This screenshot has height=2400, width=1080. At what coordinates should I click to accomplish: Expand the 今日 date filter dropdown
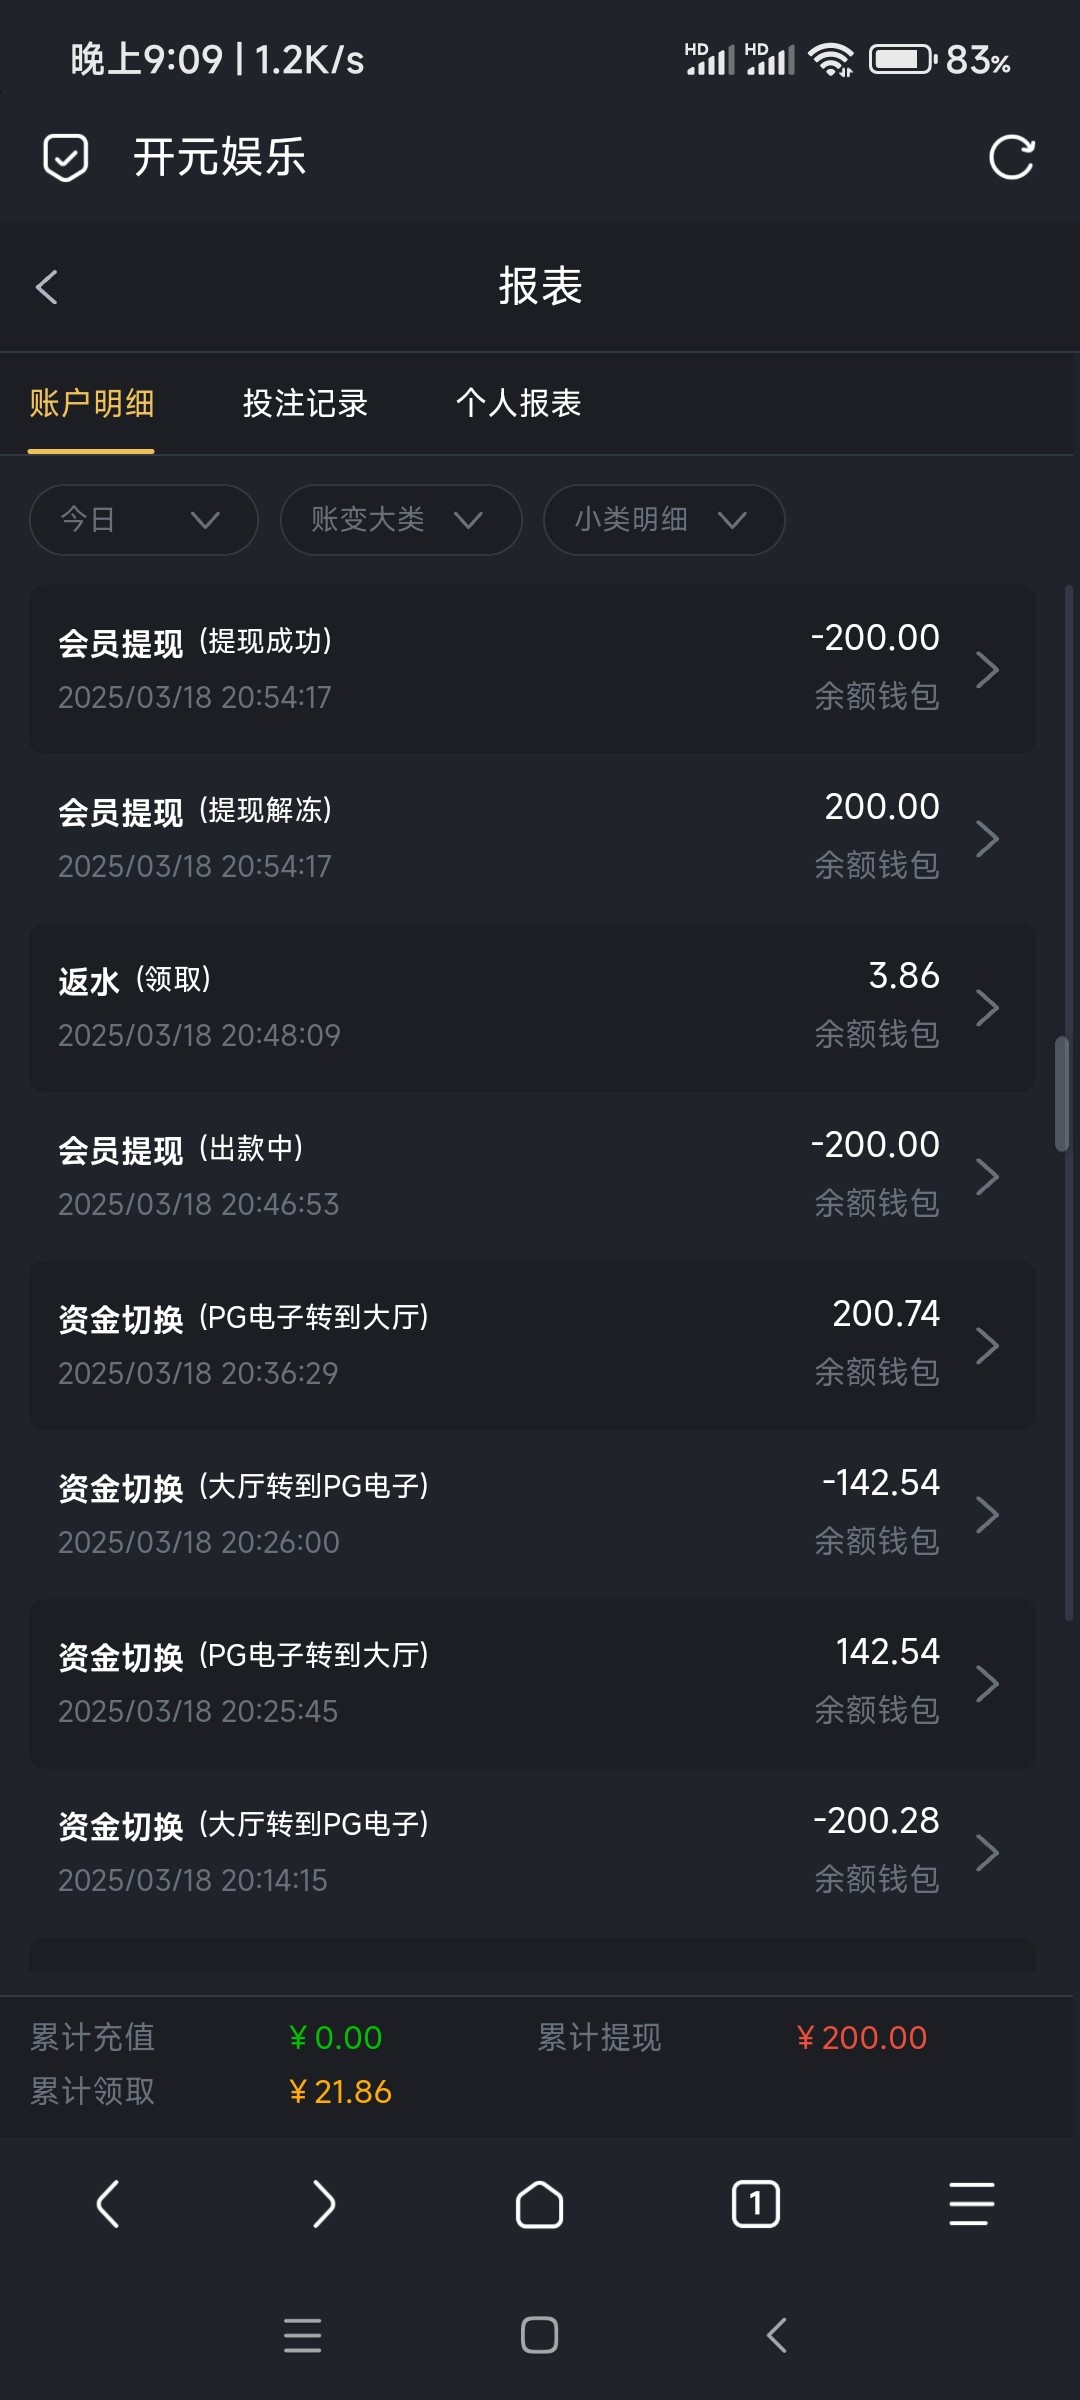[x=144, y=520]
